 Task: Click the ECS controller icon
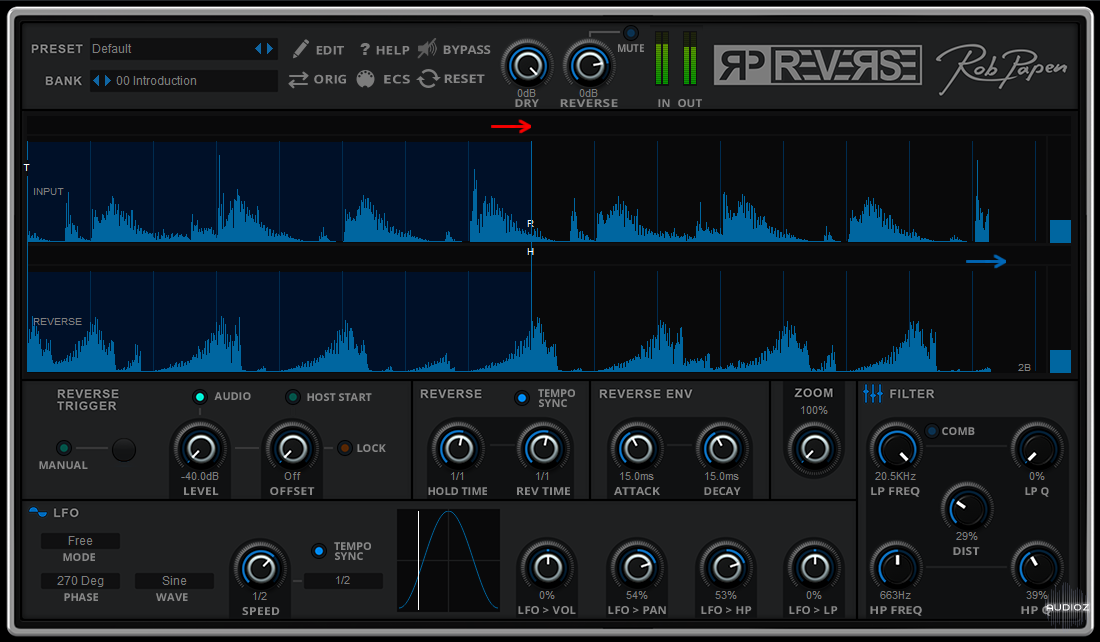click(365, 79)
